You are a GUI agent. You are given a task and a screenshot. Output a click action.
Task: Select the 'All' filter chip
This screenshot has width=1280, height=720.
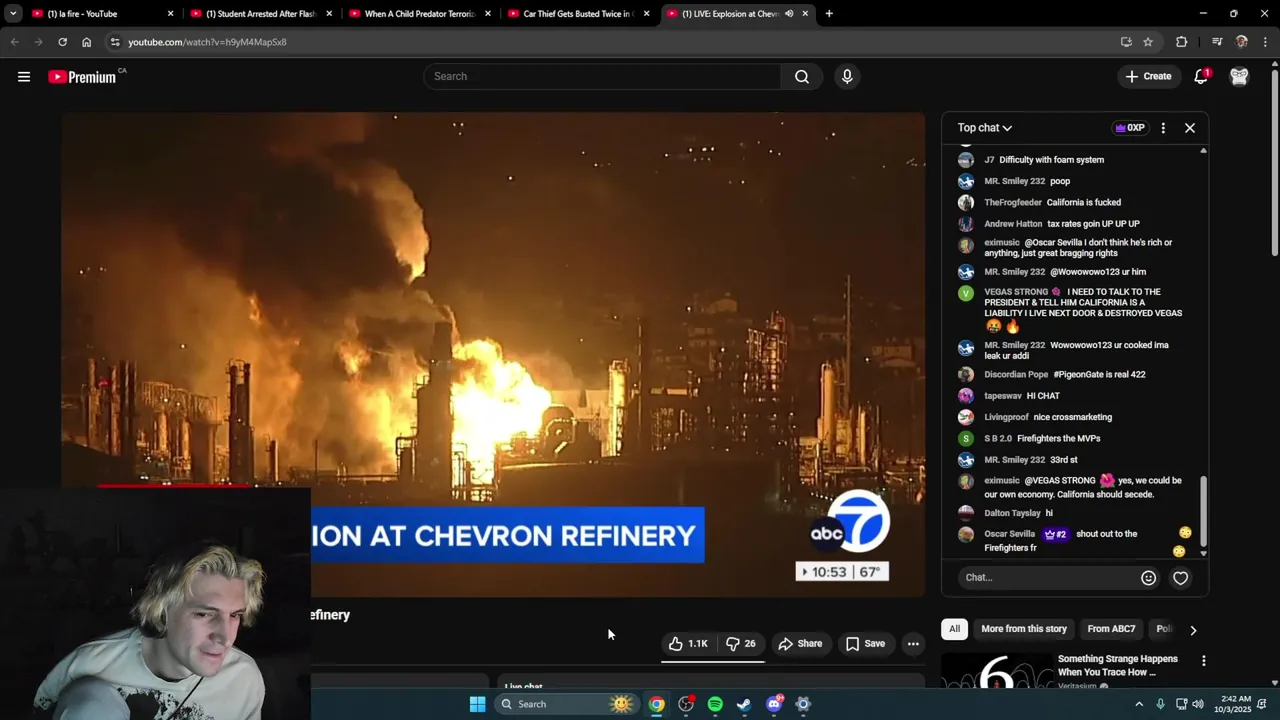click(x=954, y=629)
